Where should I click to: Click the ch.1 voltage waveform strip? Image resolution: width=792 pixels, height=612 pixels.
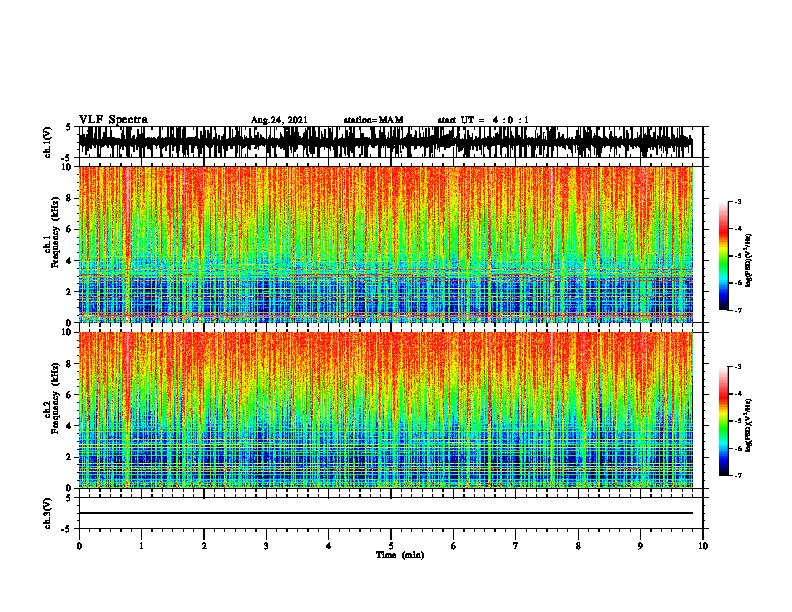click(x=385, y=142)
